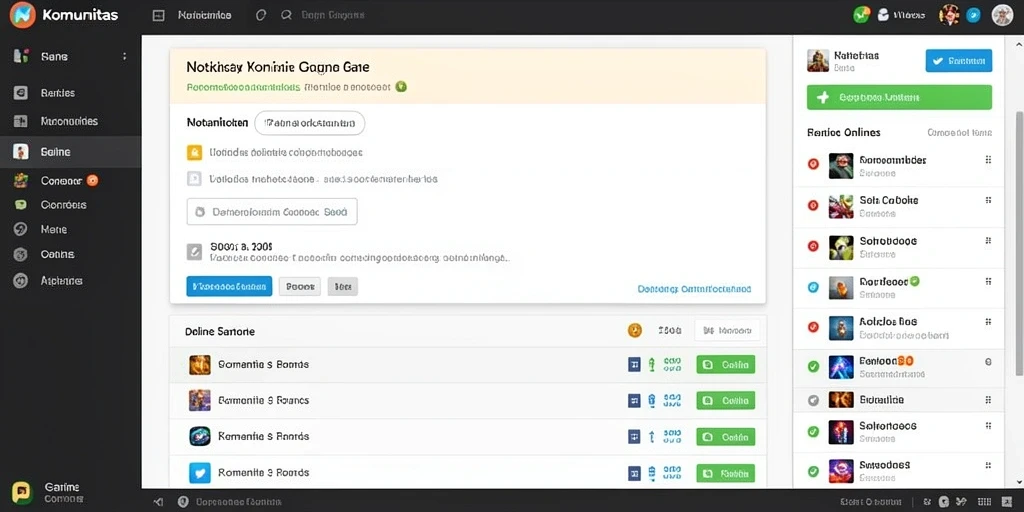Open the kebab menu next to Sans
Screen dimensions: 1024x512
point(124,57)
